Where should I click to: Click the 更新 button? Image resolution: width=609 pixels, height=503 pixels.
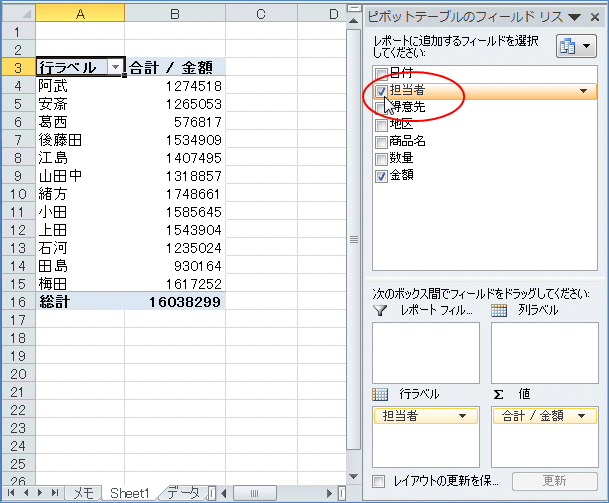555,481
